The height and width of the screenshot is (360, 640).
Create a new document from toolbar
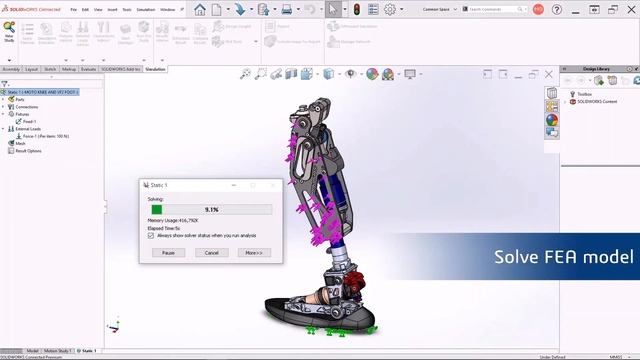(217, 9)
